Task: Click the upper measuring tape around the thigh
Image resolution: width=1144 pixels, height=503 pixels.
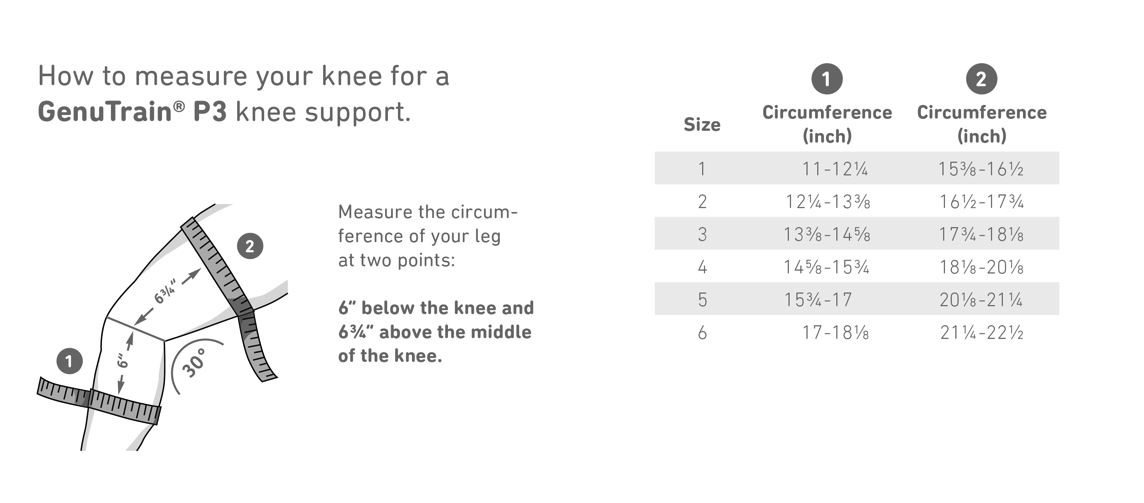Action: click(228, 299)
